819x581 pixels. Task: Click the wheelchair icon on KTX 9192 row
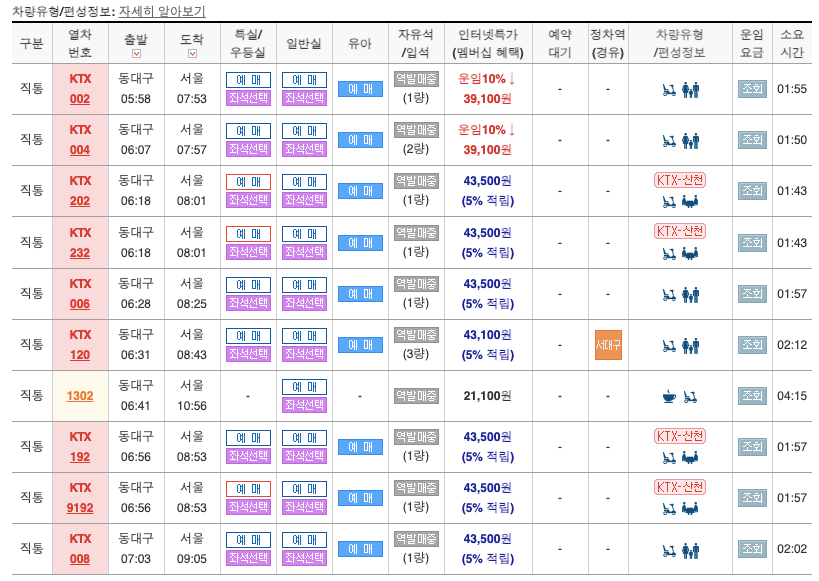(668, 508)
